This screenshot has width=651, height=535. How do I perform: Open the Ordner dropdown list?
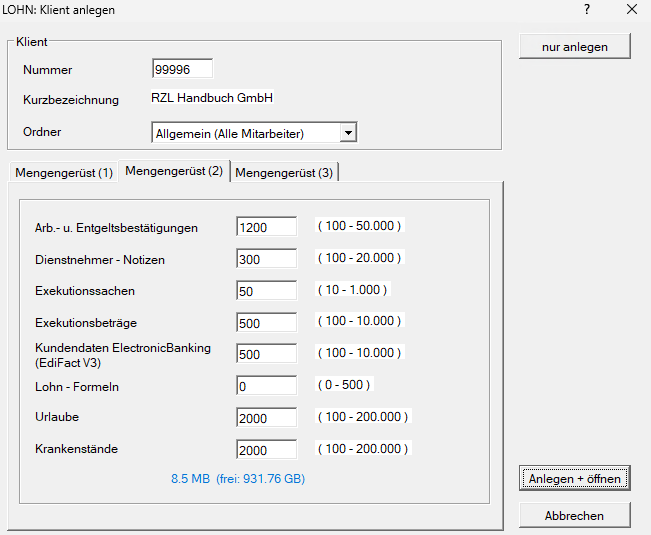click(347, 133)
